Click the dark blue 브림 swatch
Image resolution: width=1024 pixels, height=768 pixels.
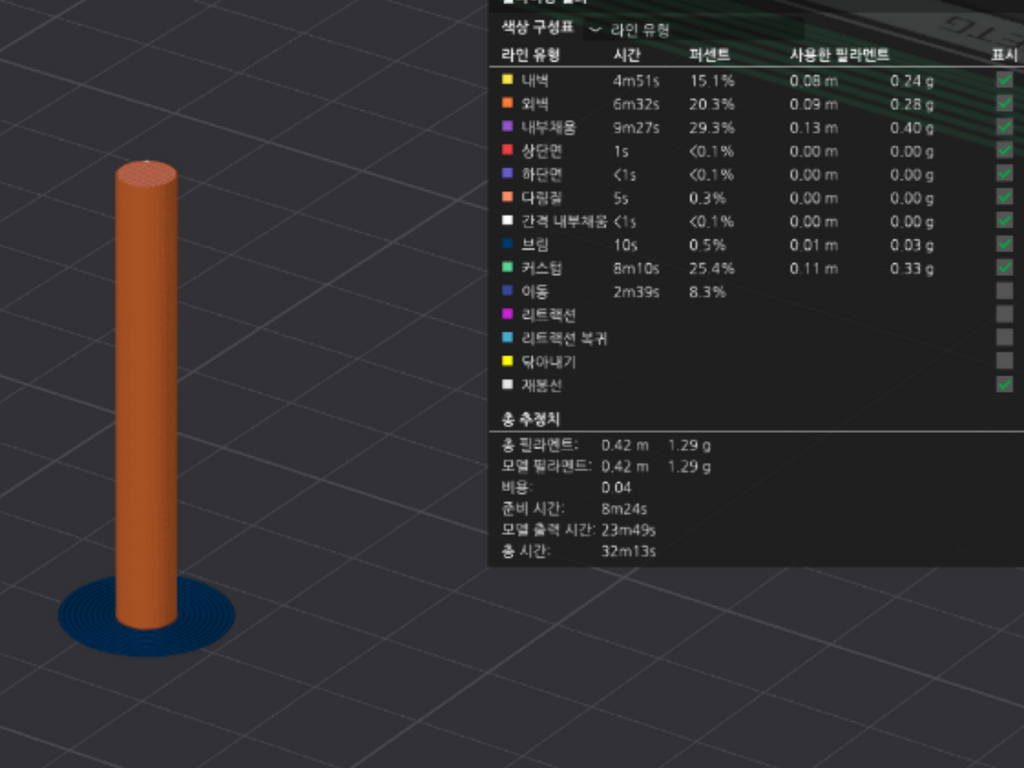[x=507, y=244]
